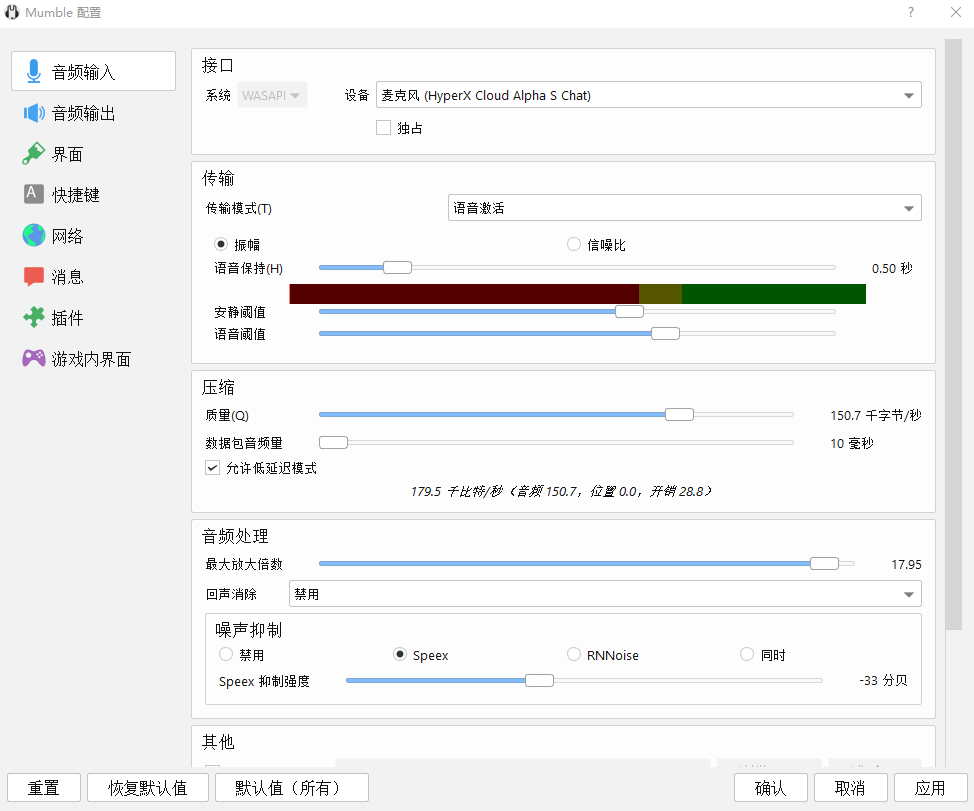The height and width of the screenshot is (811, 974).
Task: Click the 插件 puzzle piece icon
Action: coord(34,318)
